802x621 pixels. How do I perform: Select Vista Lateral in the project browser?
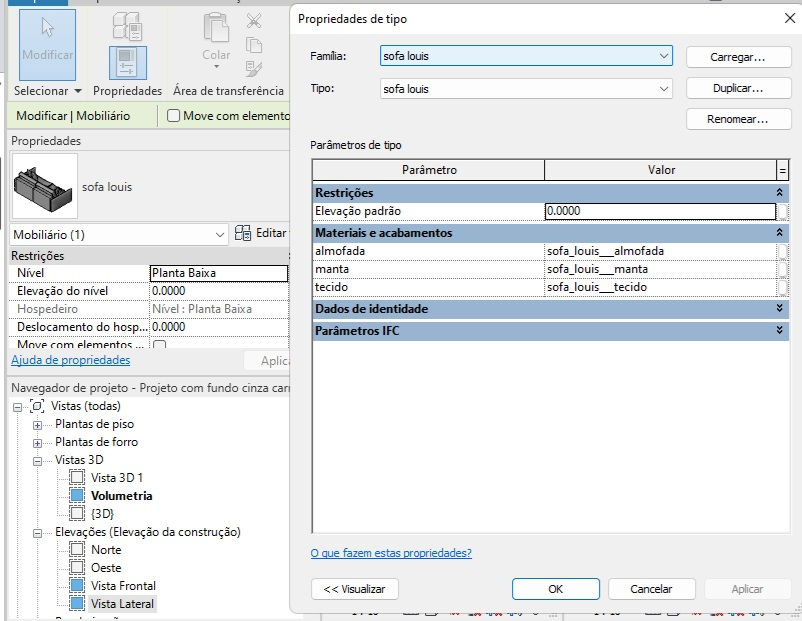pyautogui.click(x=122, y=604)
